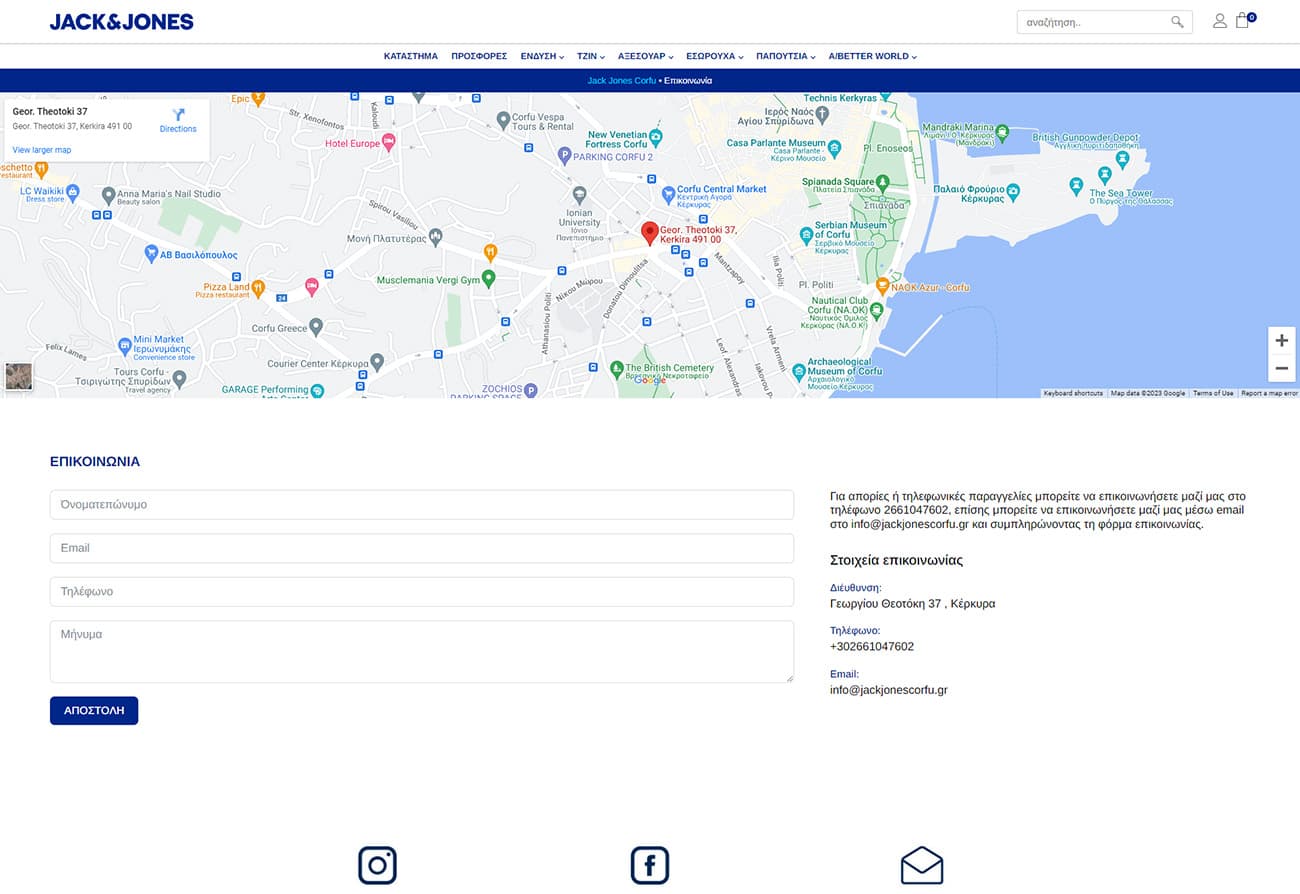Image resolution: width=1300 pixels, height=894 pixels.
Task: Expand the ΑΞΕΣΟΥΑΡ dropdown menu
Action: coord(646,56)
